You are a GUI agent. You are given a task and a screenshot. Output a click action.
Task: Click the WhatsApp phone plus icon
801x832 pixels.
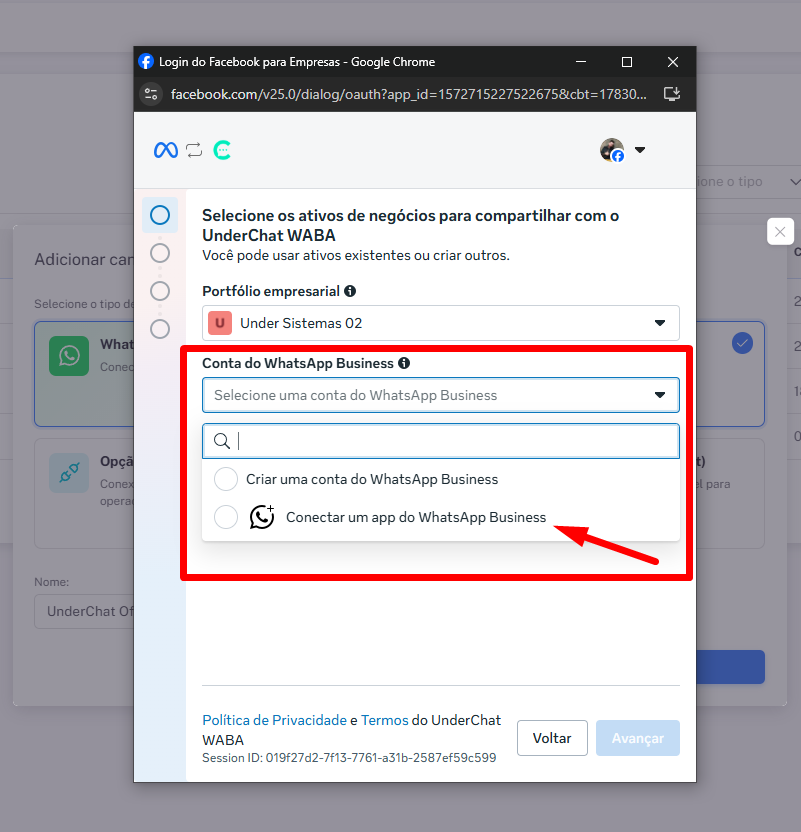[x=262, y=517]
